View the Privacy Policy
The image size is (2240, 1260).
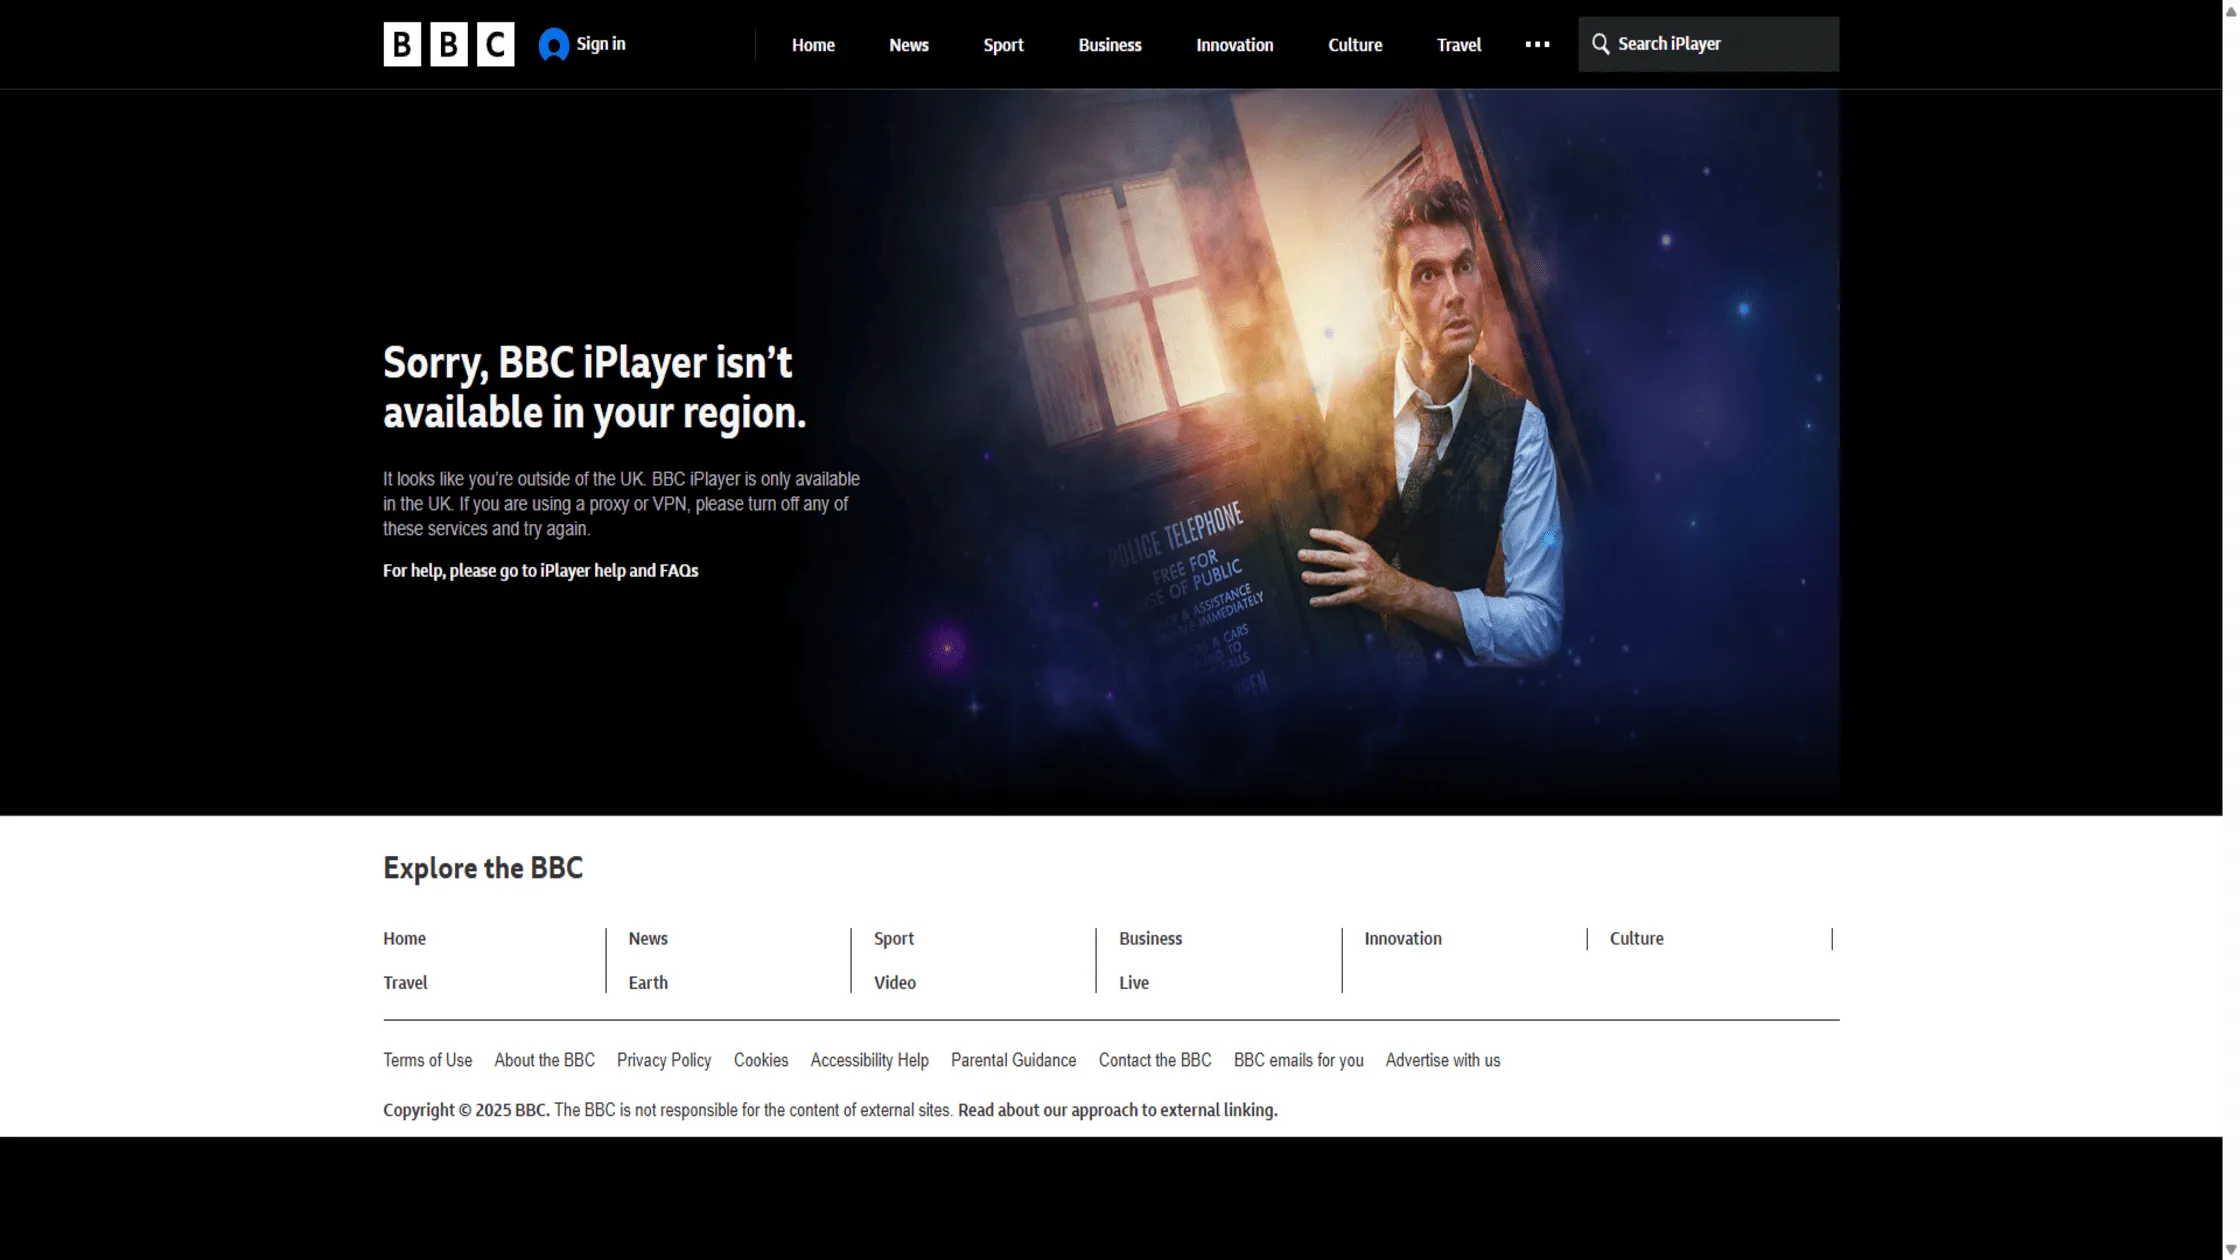pos(663,1060)
